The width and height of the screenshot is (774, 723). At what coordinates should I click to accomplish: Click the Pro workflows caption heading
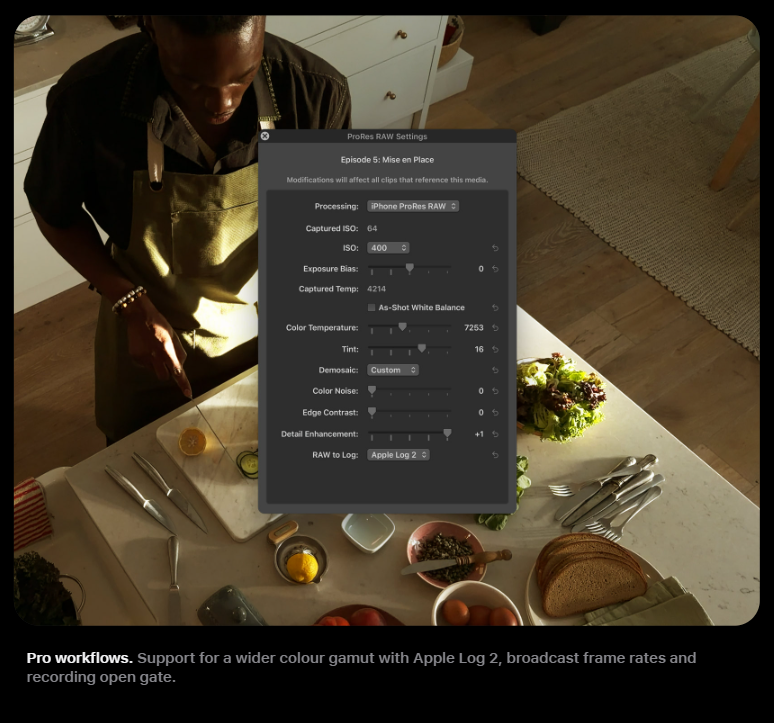point(79,658)
